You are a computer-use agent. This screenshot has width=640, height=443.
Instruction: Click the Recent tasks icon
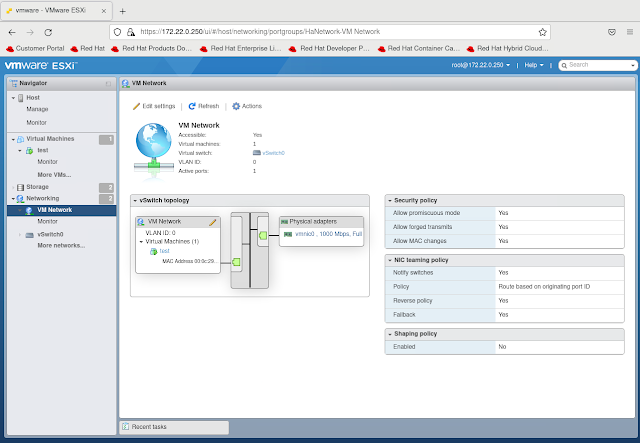coord(125,426)
